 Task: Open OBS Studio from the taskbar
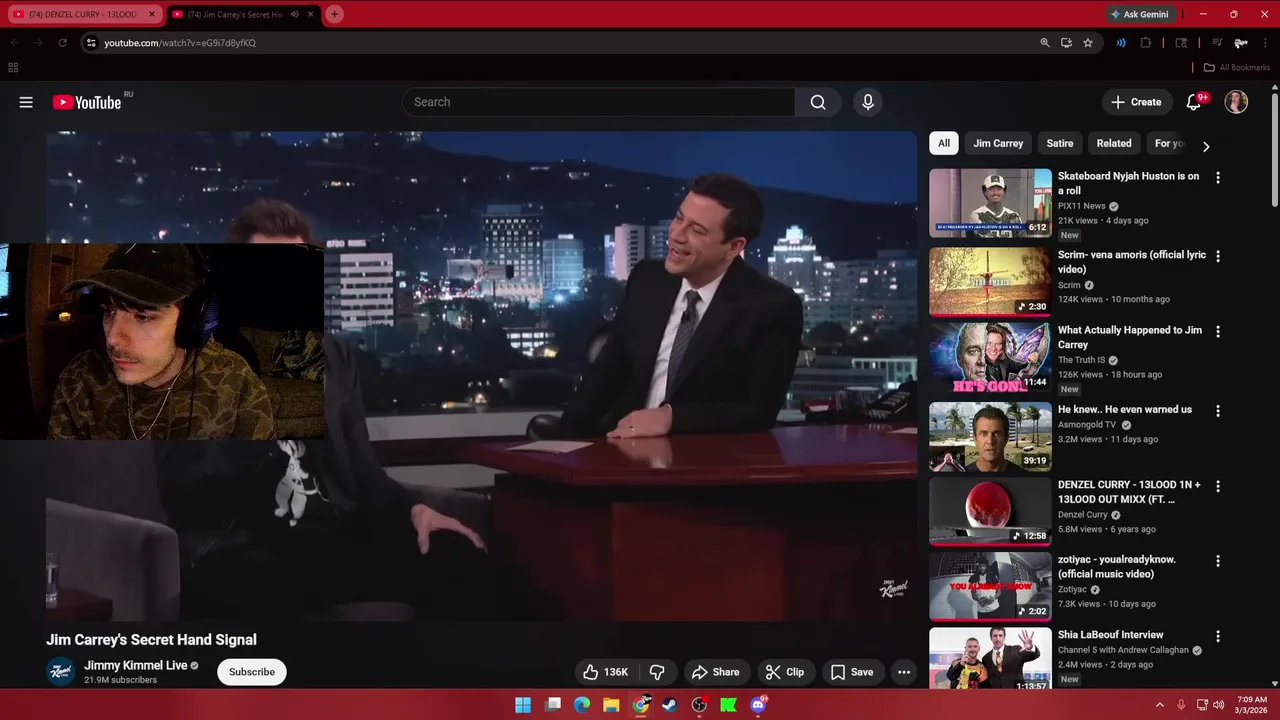coord(699,705)
